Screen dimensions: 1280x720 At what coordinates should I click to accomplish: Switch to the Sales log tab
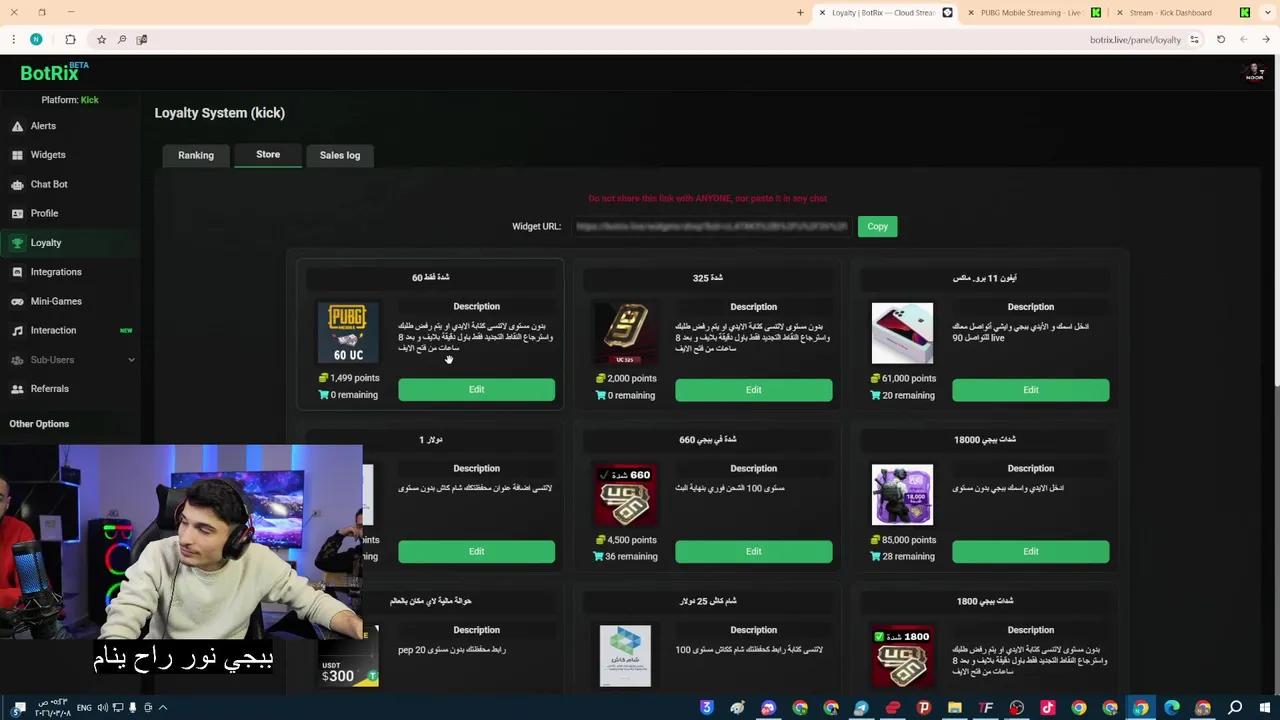click(340, 155)
